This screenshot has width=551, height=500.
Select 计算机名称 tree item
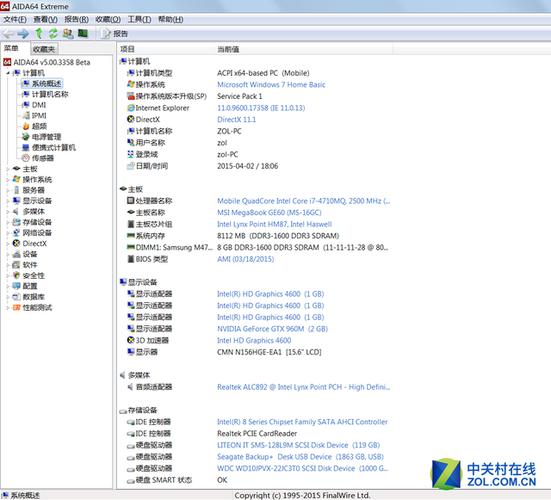tap(50, 94)
